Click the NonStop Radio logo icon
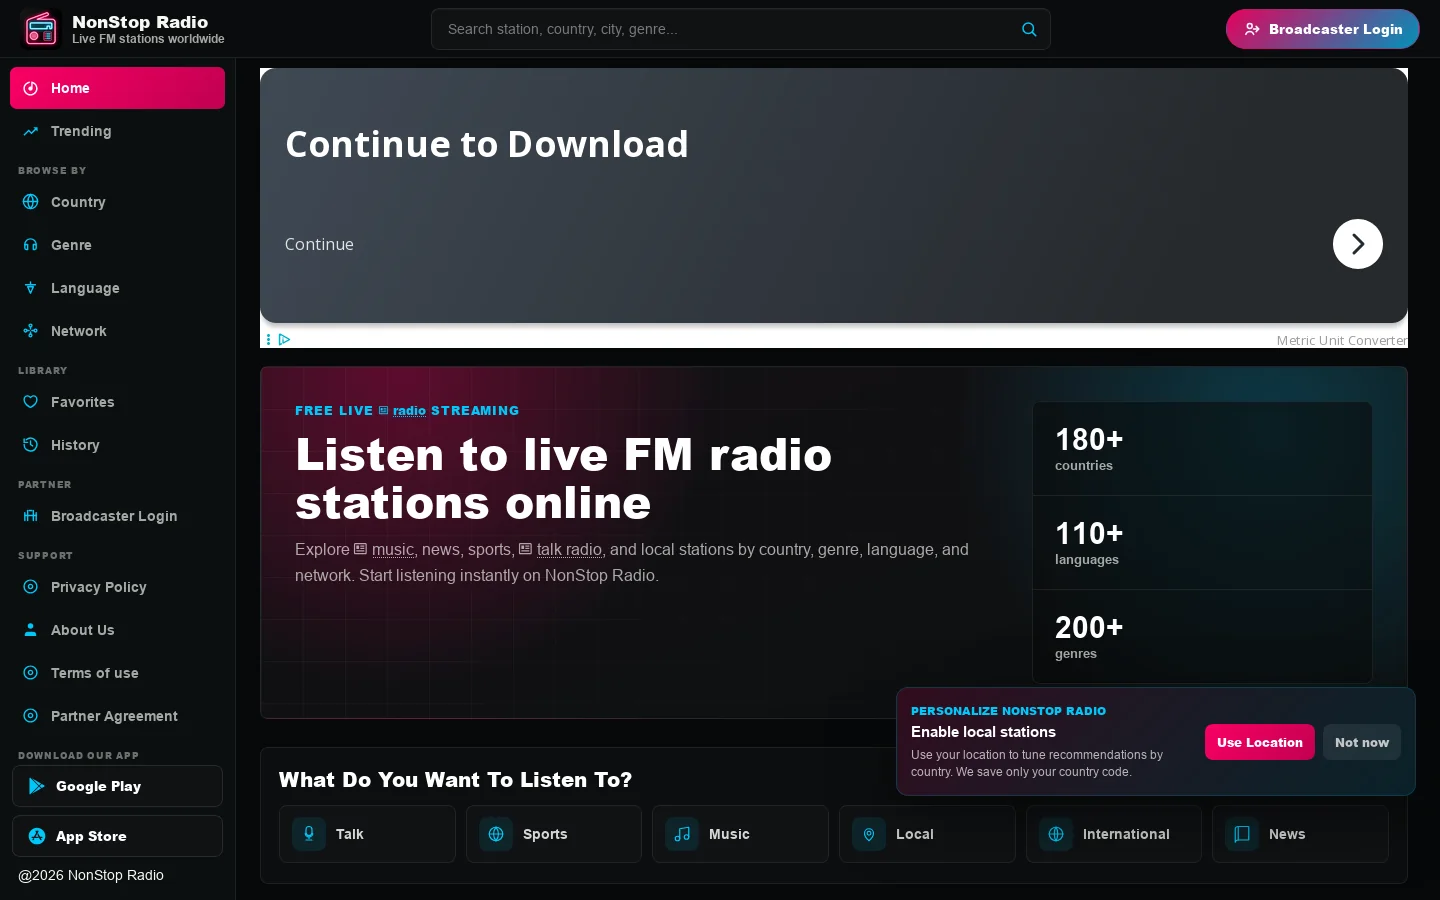This screenshot has width=1440, height=900. (x=41, y=29)
